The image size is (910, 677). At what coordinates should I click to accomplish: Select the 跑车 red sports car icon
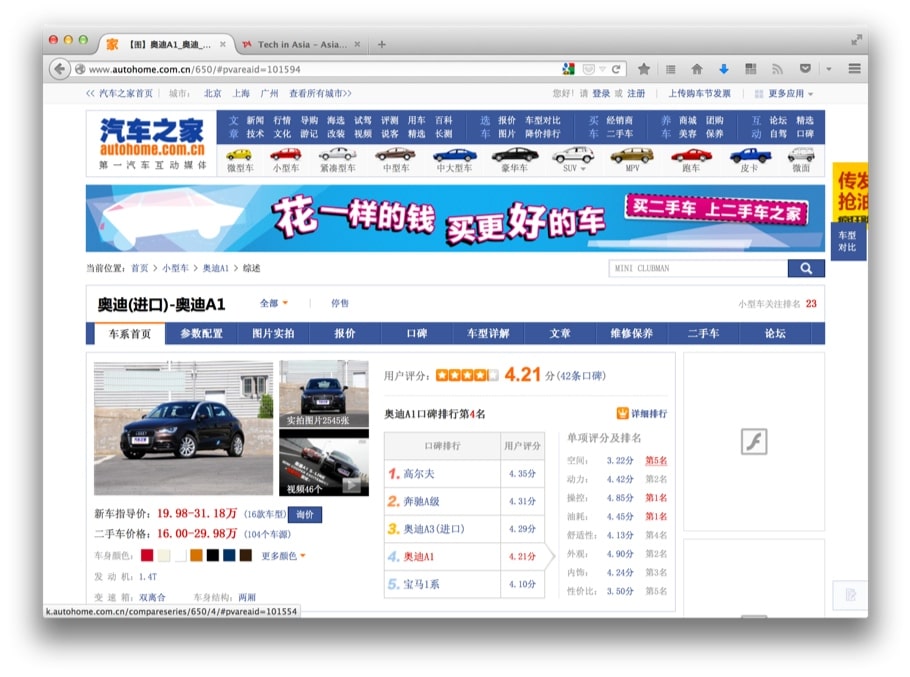point(691,155)
